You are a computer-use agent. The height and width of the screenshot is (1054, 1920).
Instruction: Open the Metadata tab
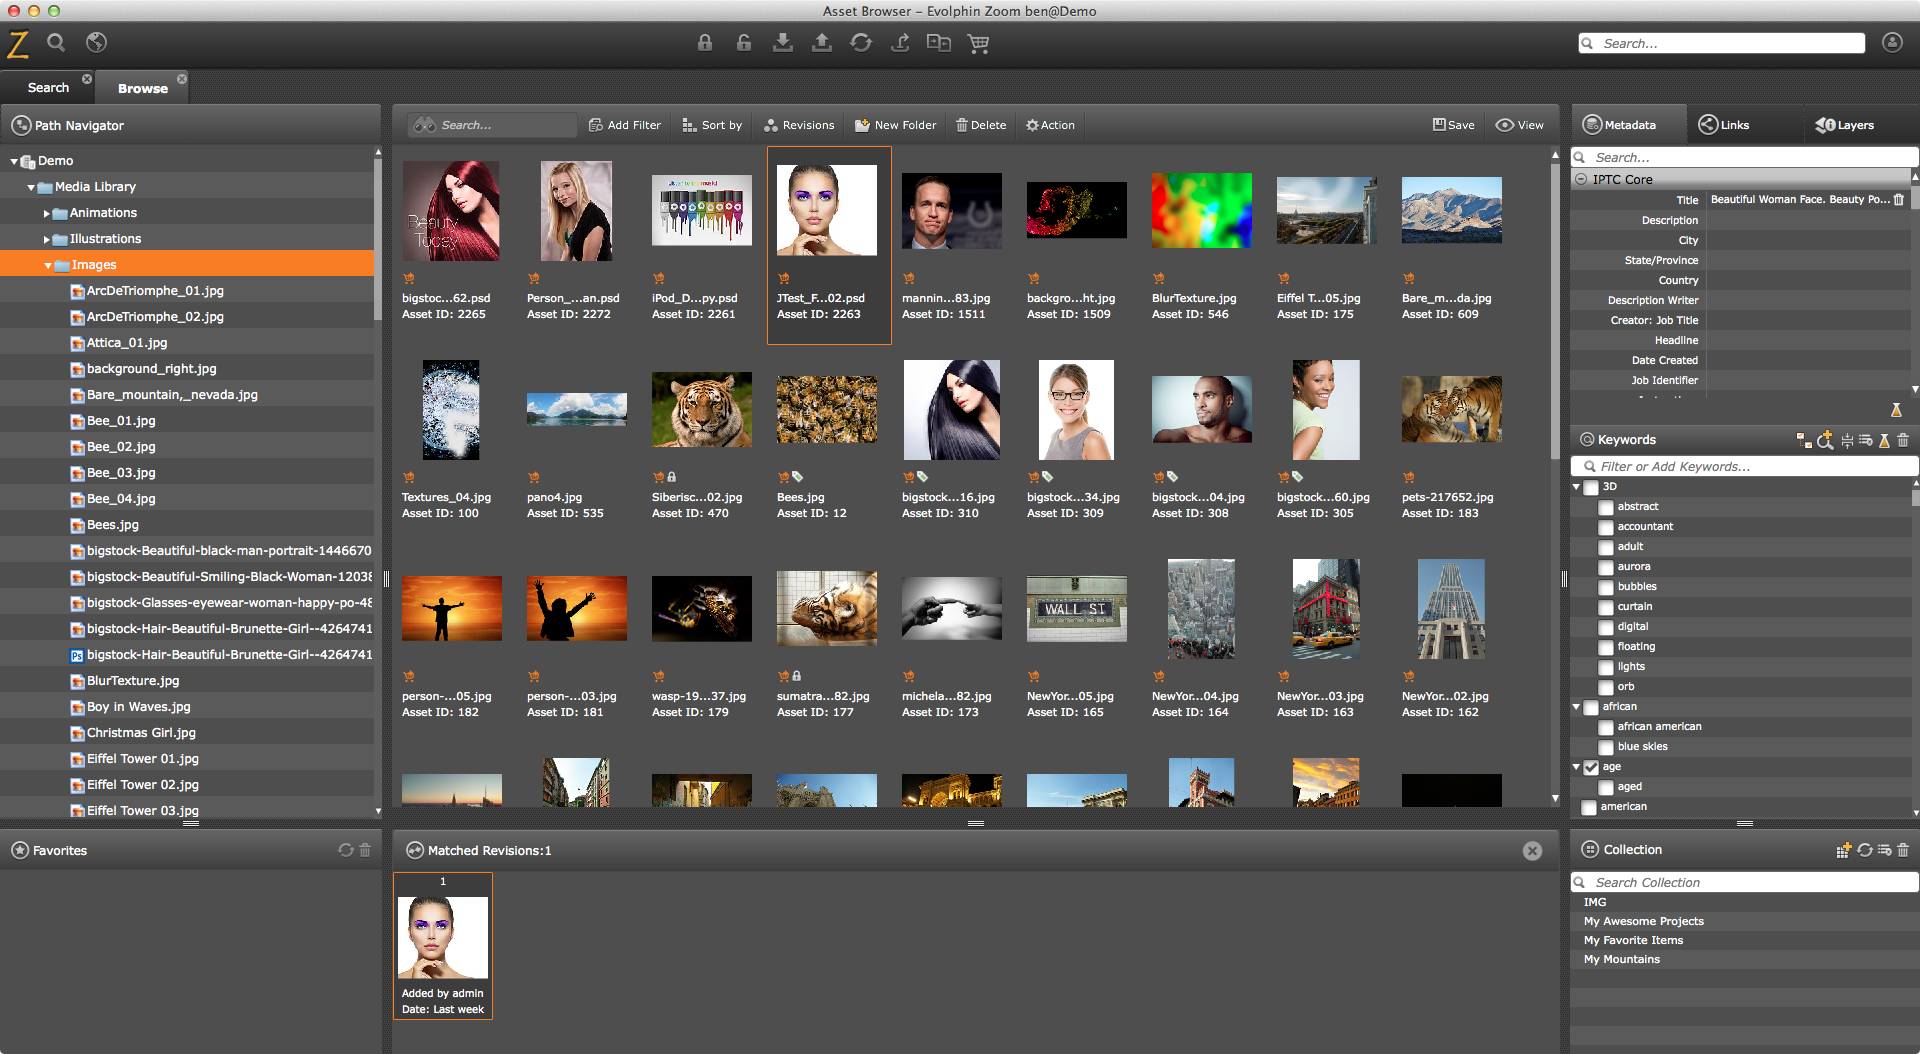click(x=1629, y=125)
